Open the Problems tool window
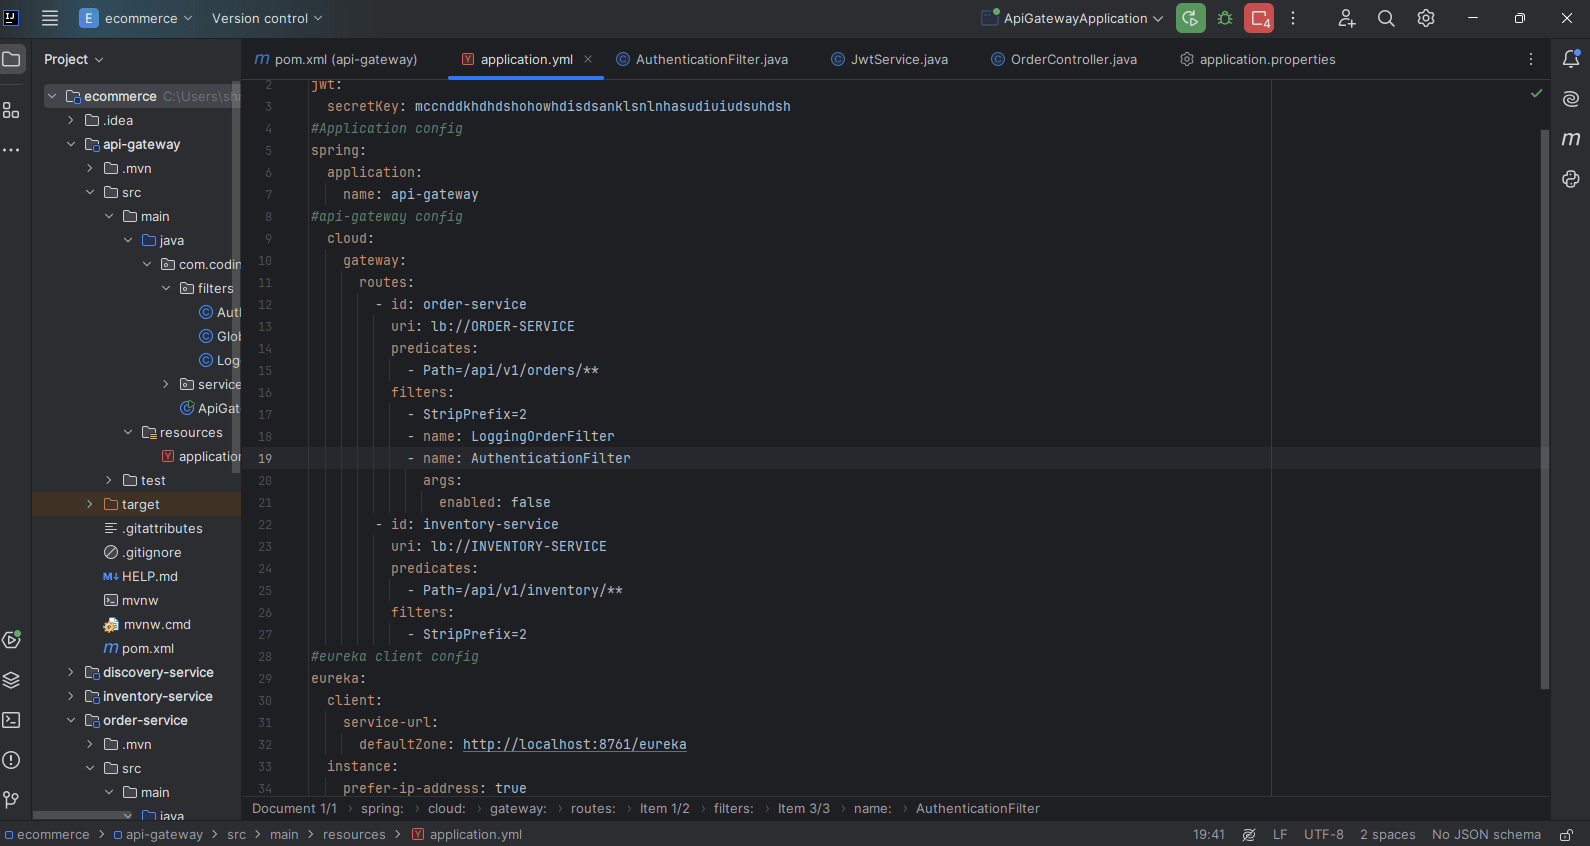This screenshot has height=846, width=1590. click(12, 760)
